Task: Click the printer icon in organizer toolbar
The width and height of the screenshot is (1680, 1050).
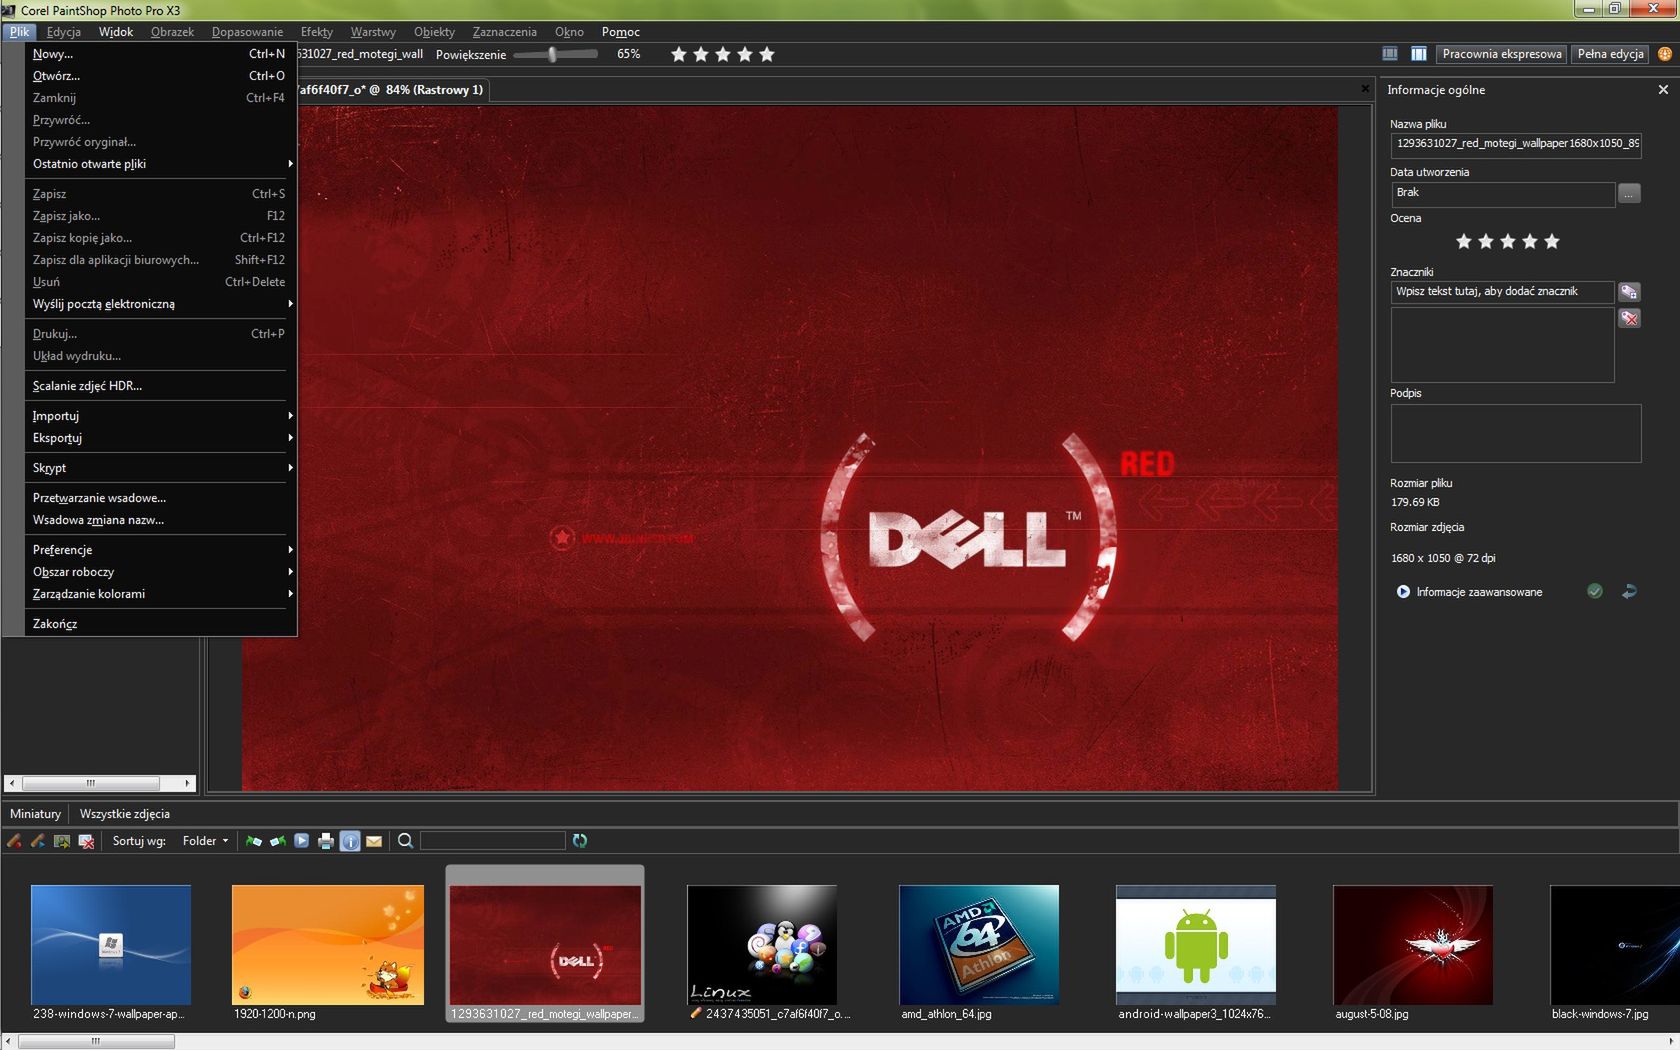Action: (326, 841)
